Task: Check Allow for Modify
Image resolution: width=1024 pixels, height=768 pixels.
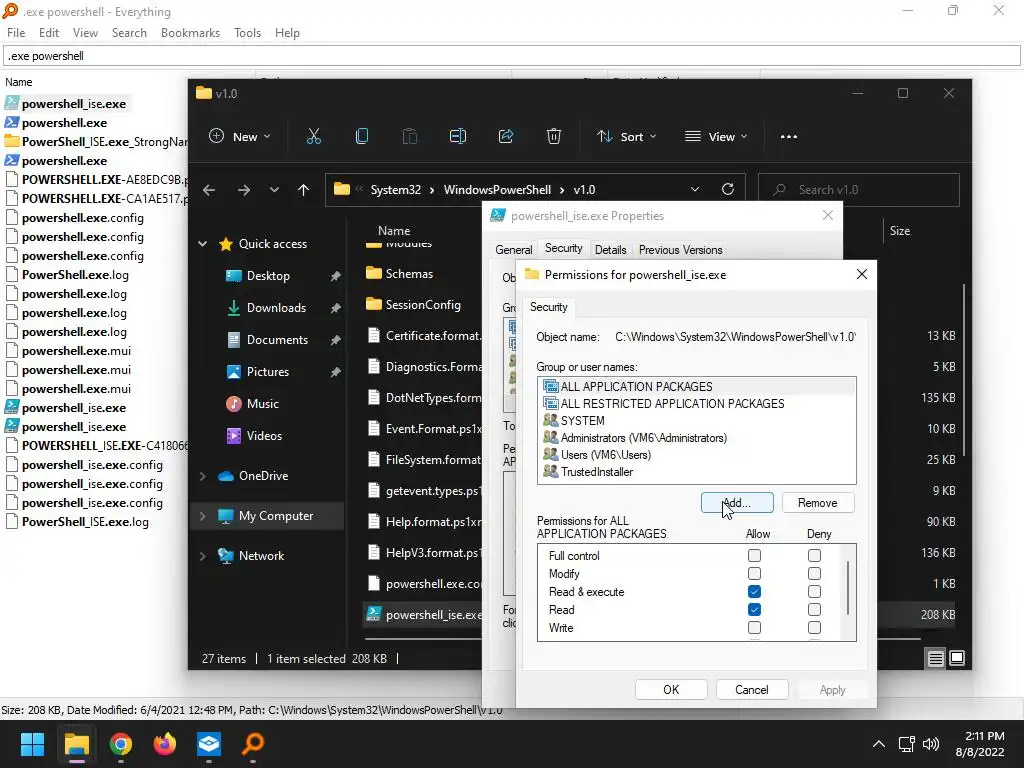Action: [x=754, y=573]
